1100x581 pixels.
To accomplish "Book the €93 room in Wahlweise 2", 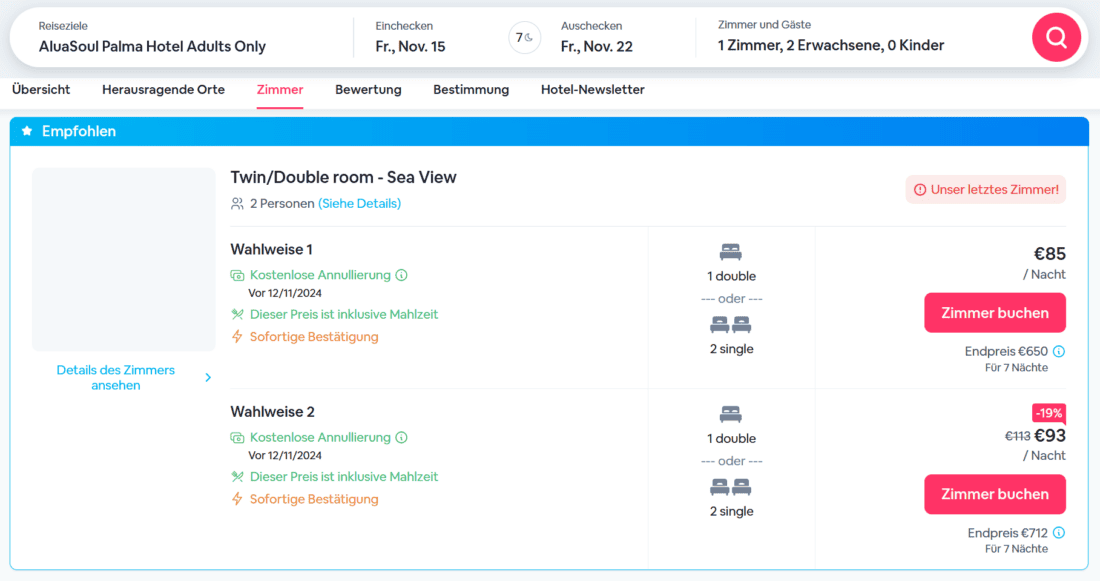I will [994, 494].
